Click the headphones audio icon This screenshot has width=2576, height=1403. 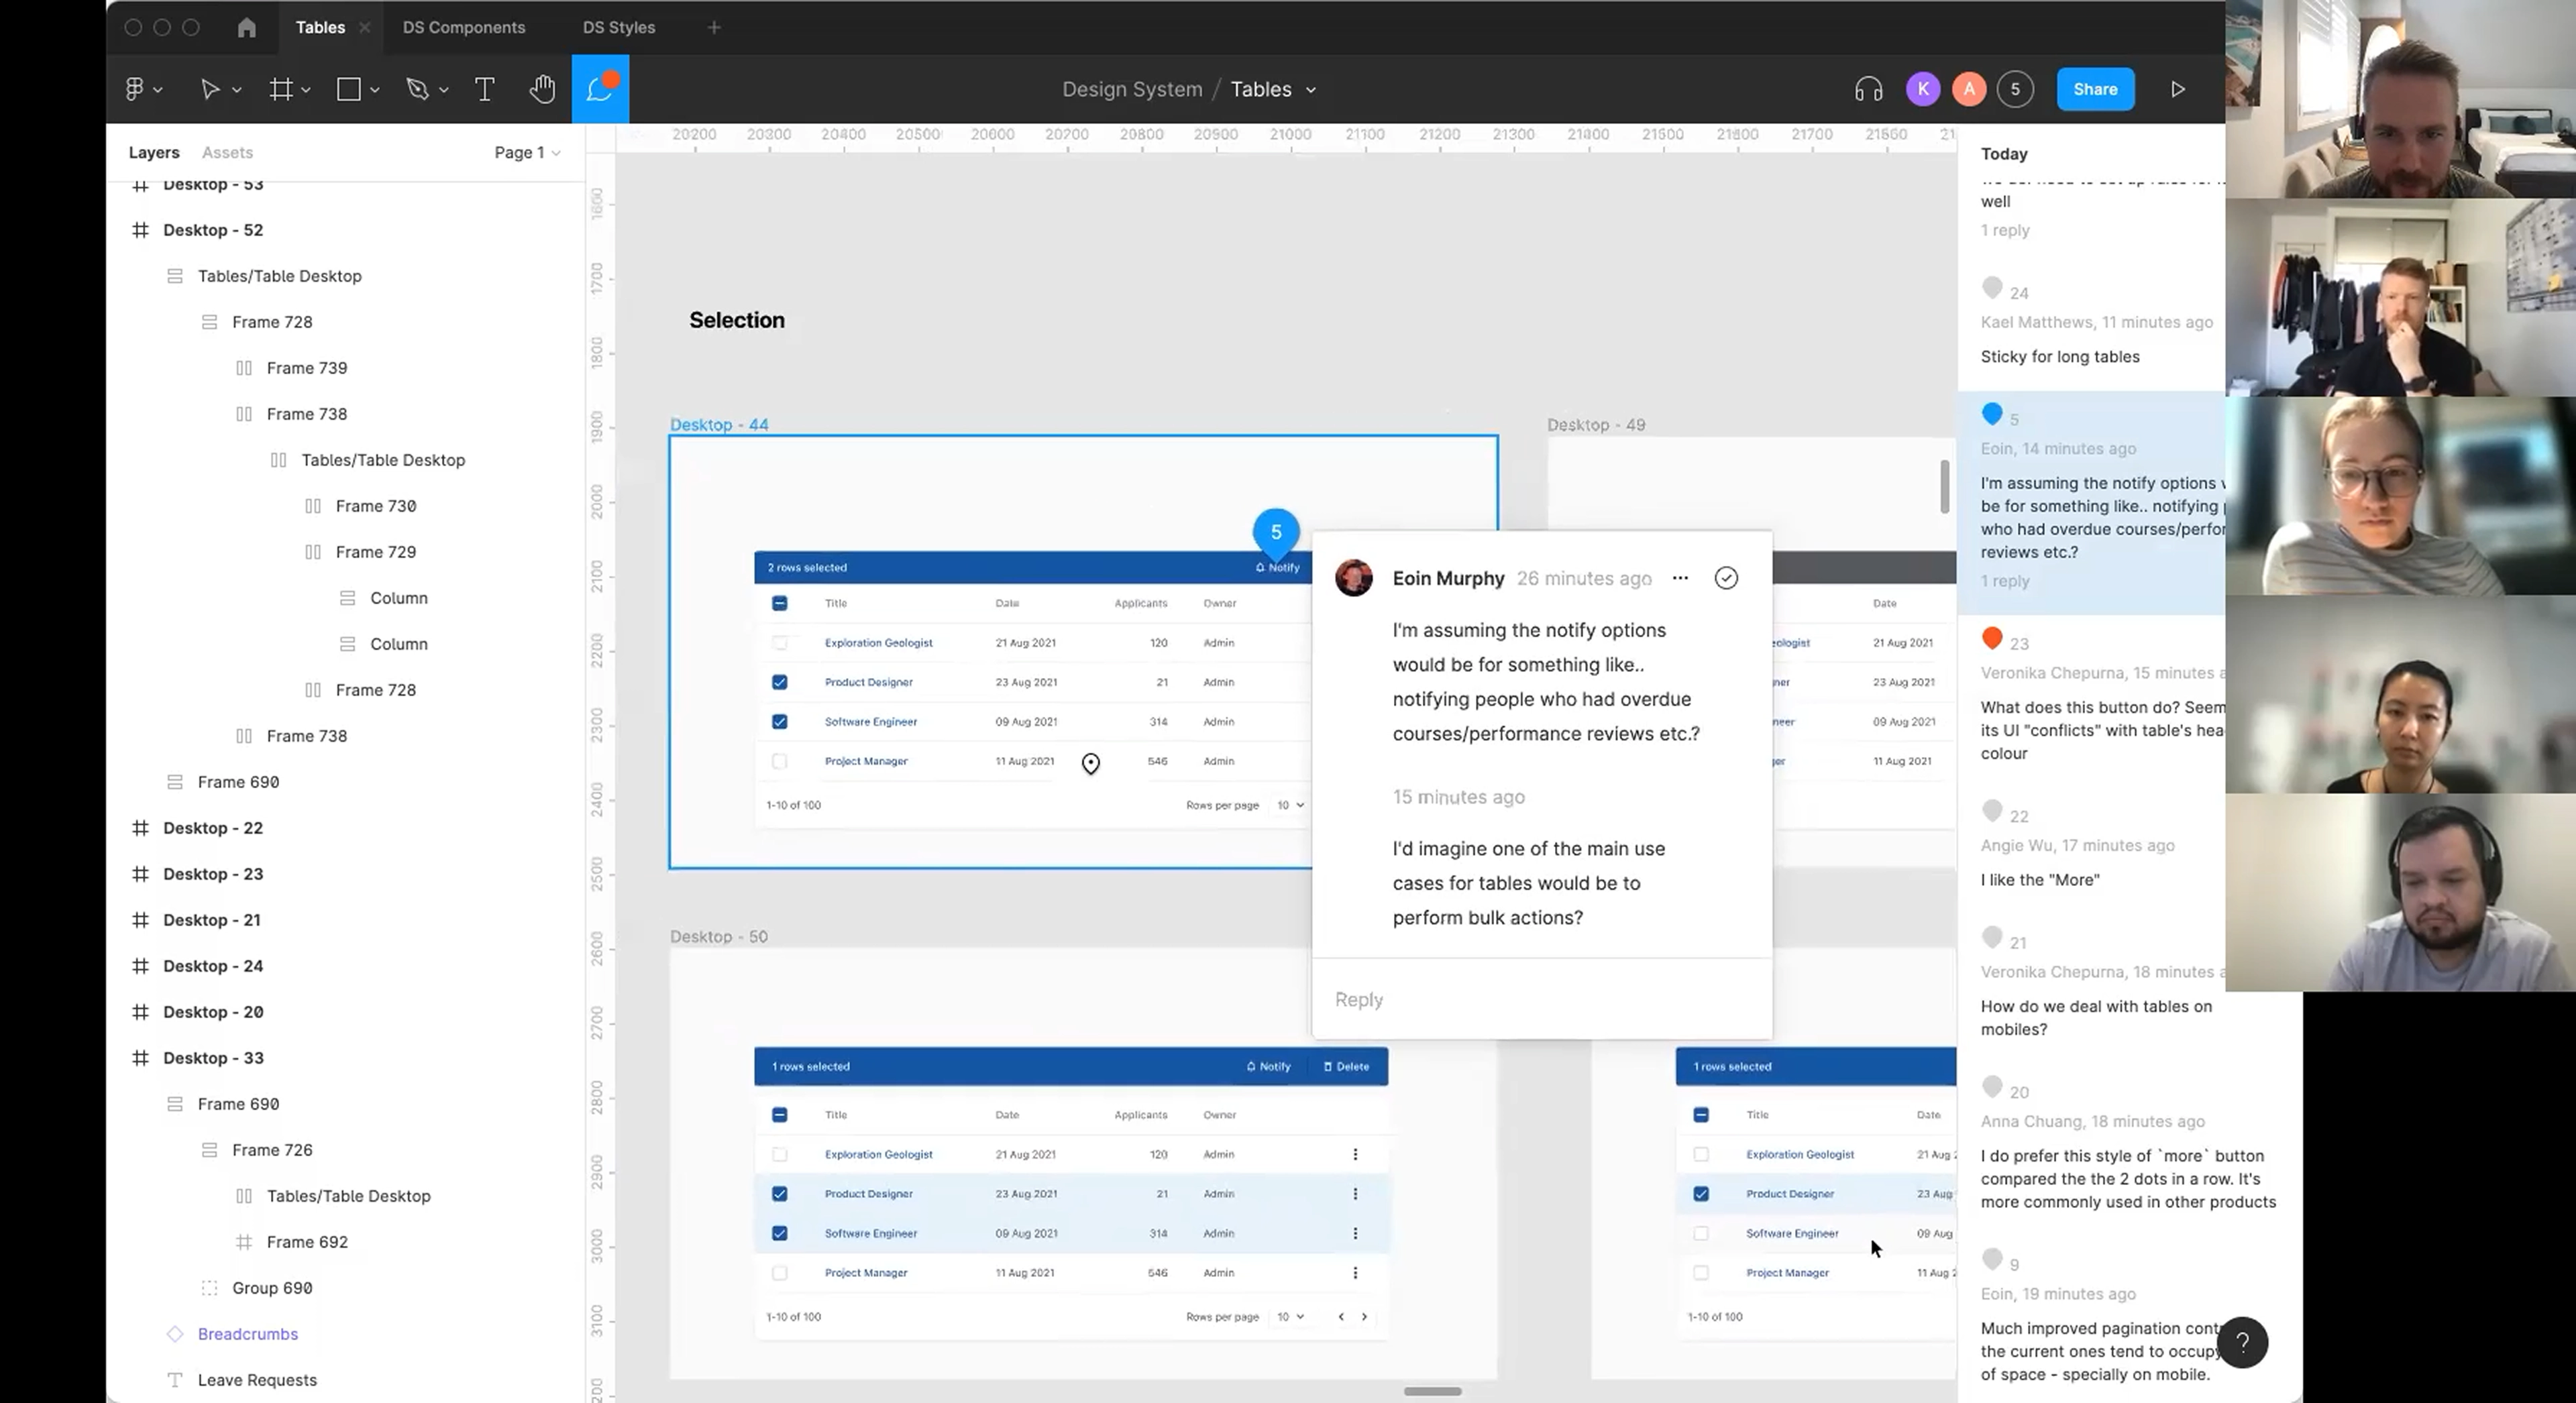click(x=1868, y=89)
